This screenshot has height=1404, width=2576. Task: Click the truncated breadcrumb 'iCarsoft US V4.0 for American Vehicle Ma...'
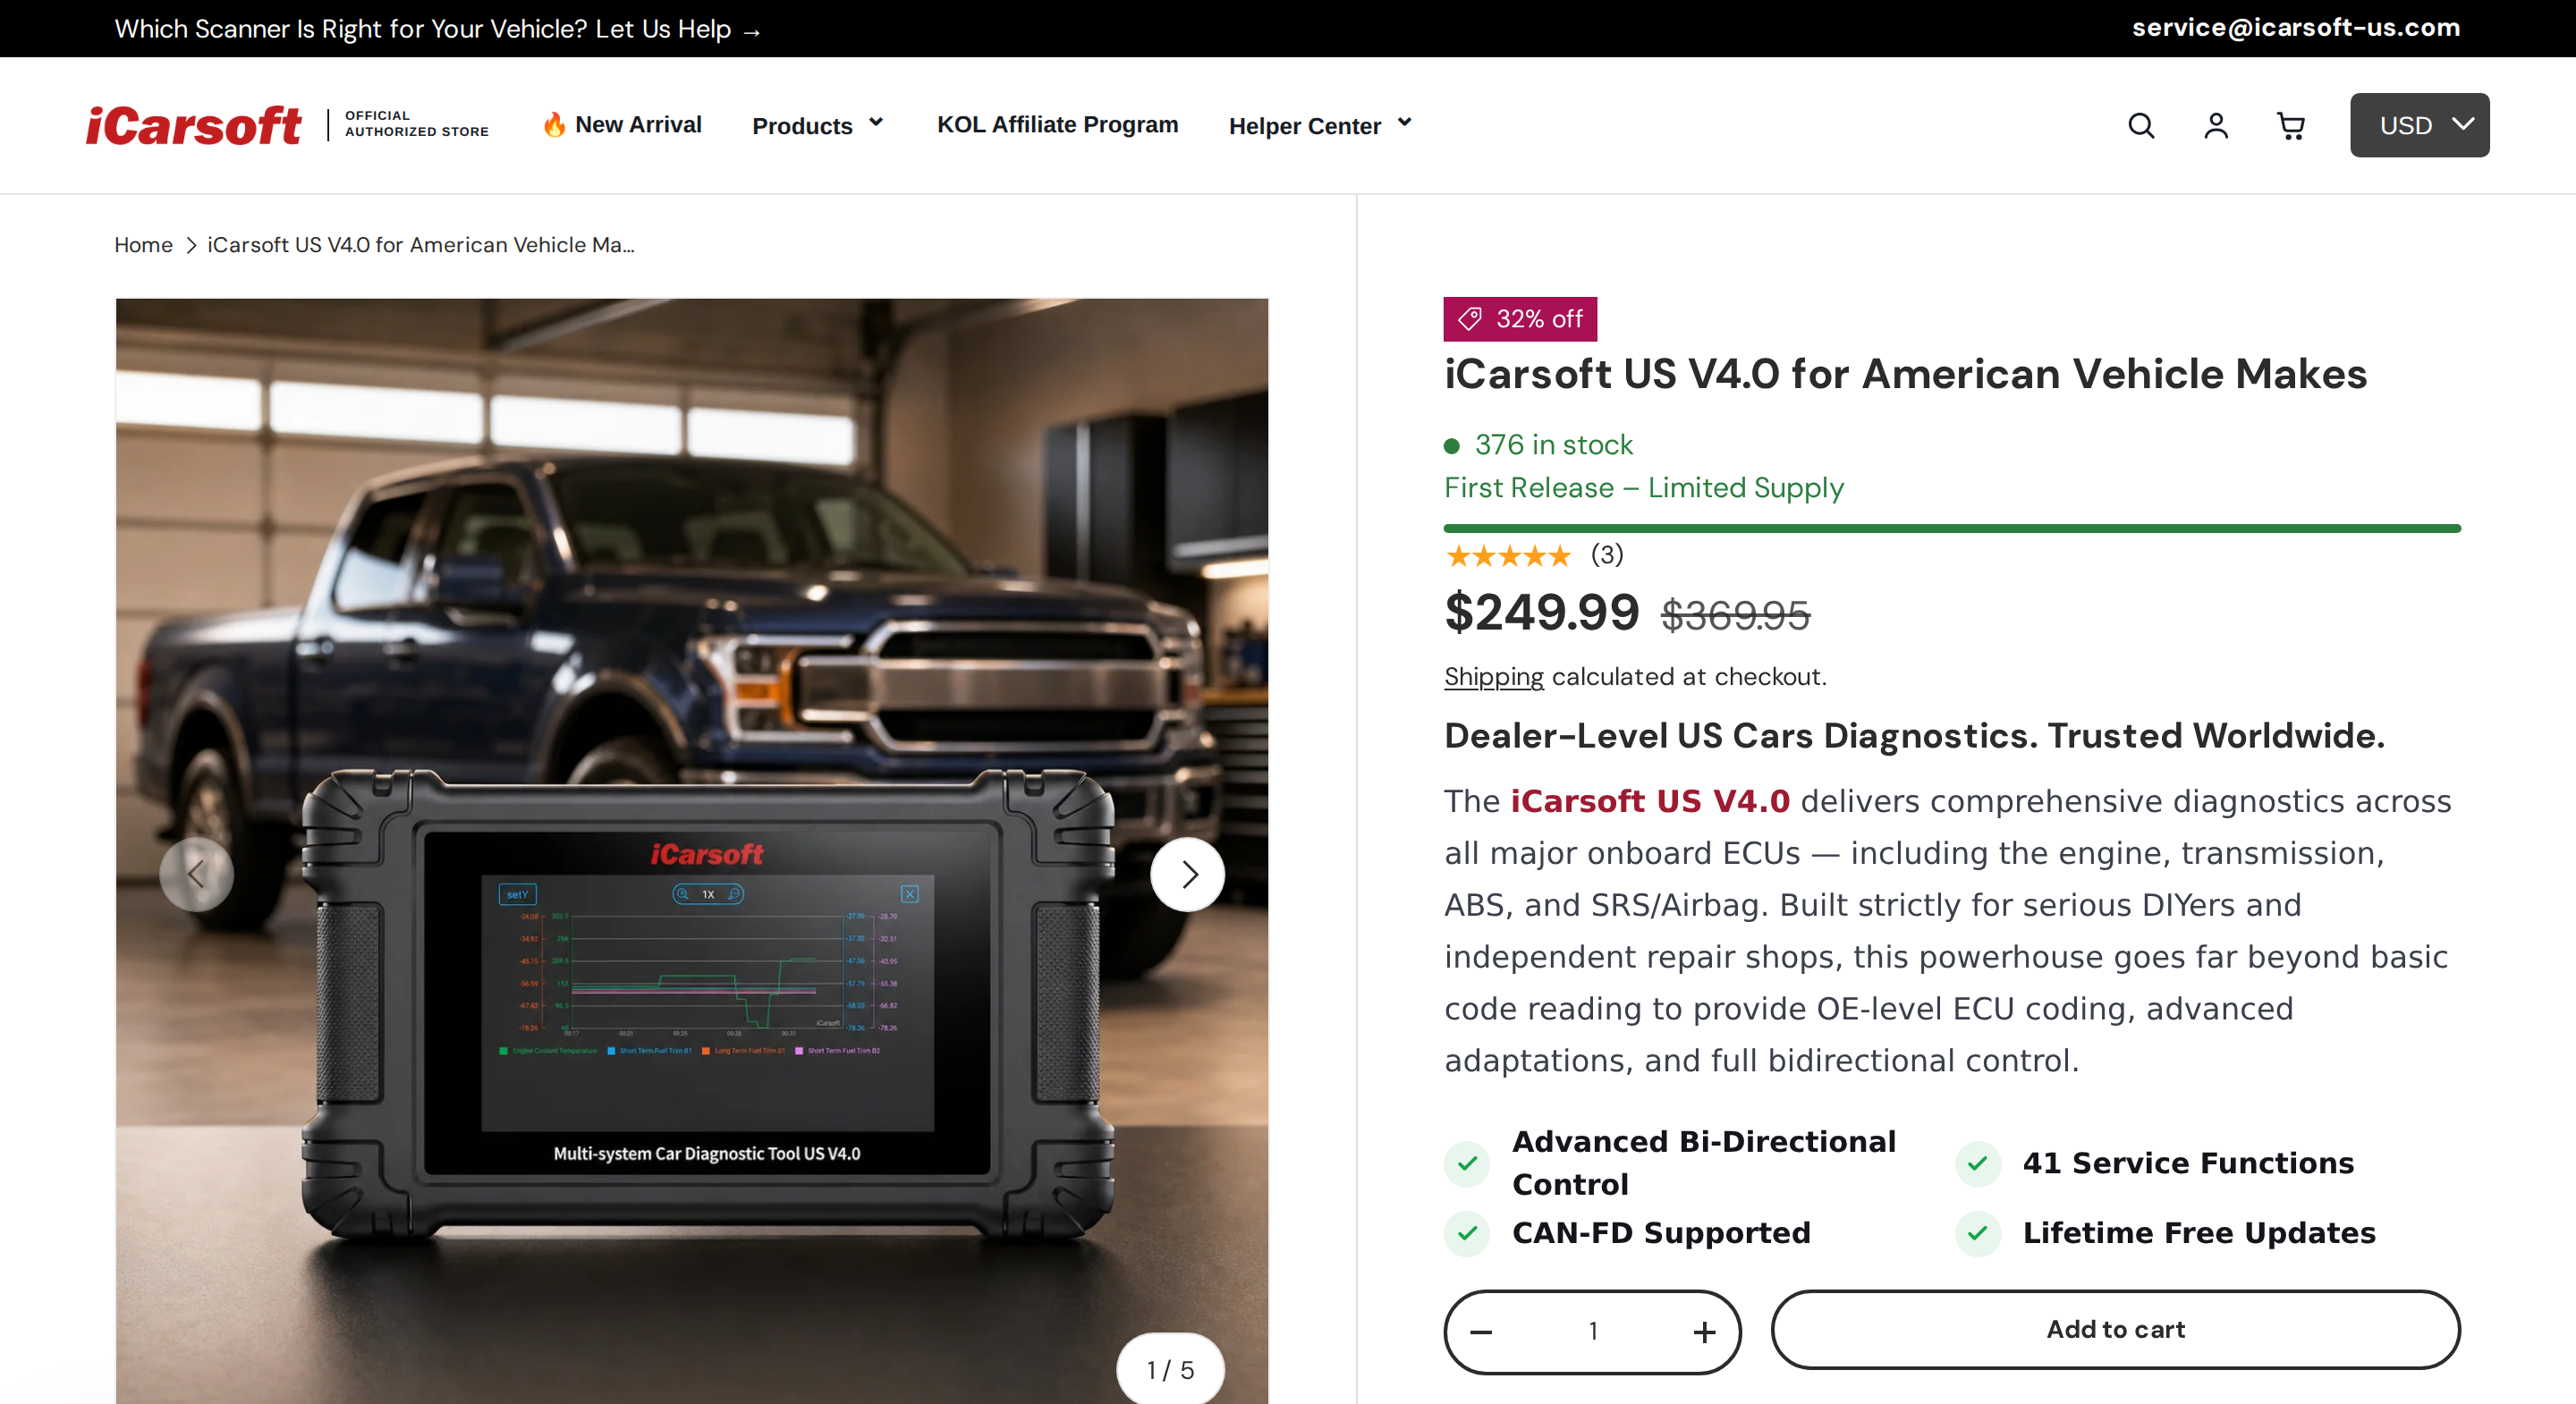[421, 245]
